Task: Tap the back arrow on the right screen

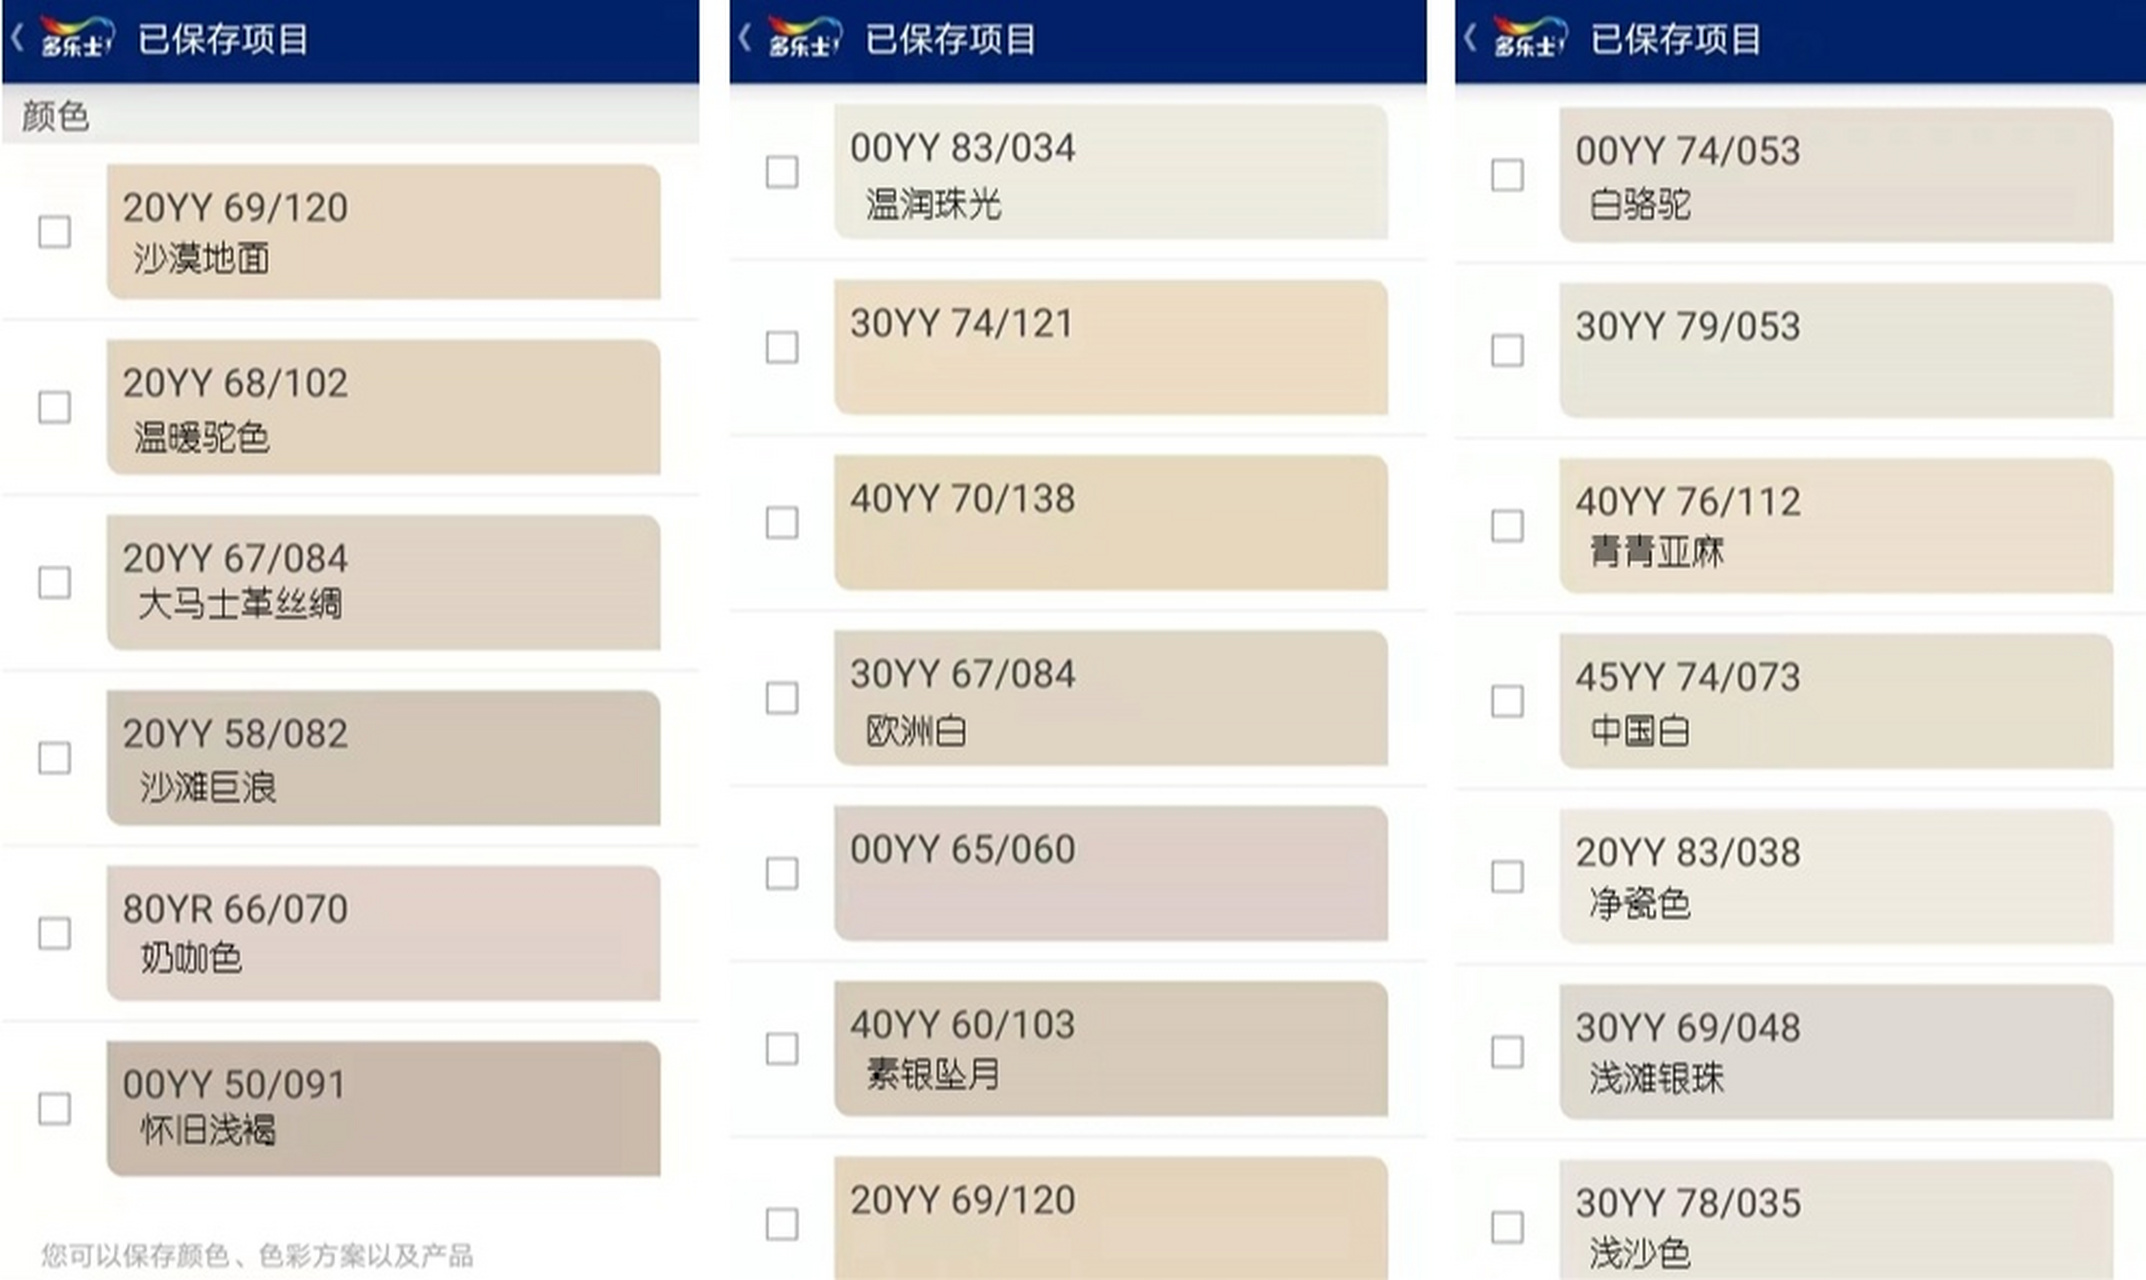Action: pyautogui.click(x=1469, y=39)
